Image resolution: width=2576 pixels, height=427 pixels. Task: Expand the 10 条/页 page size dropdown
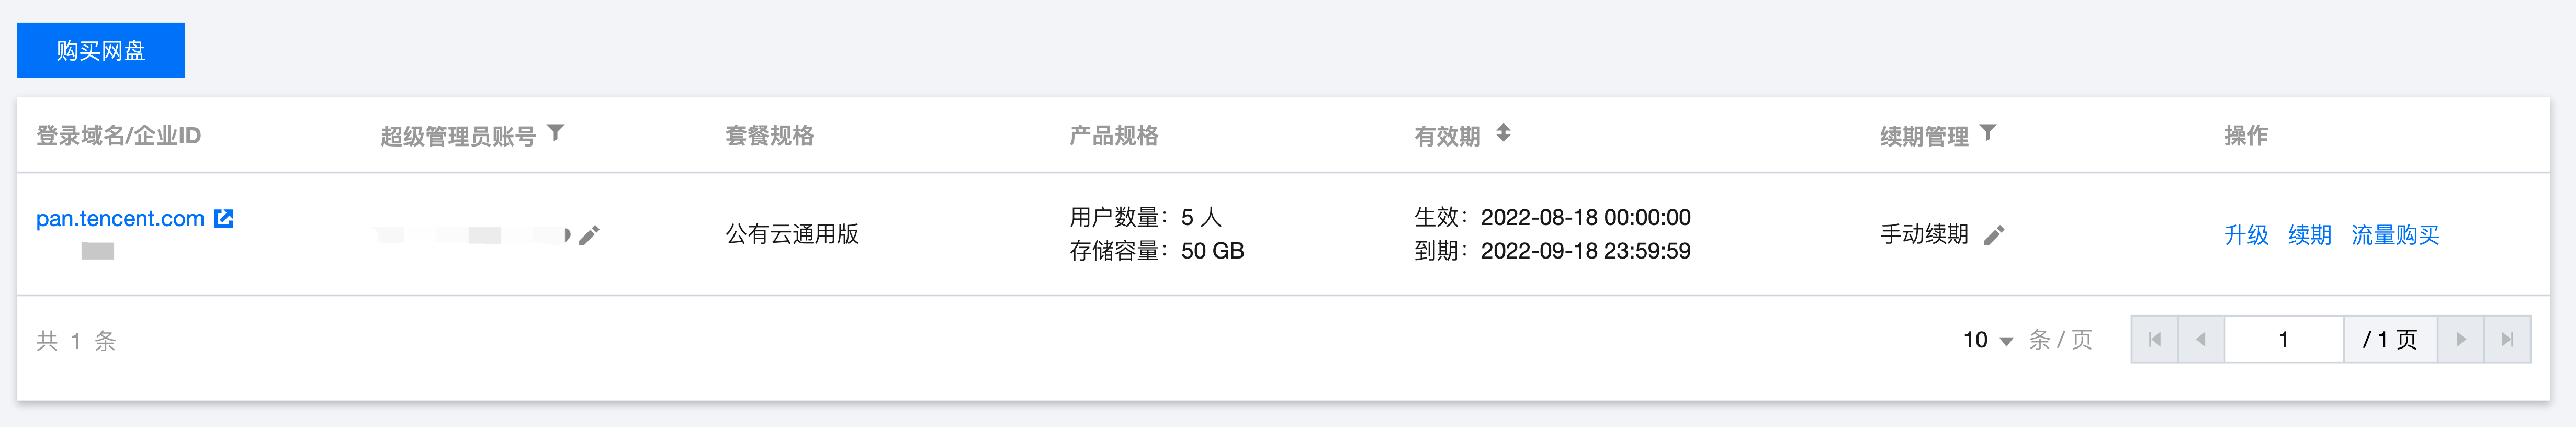click(1988, 340)
